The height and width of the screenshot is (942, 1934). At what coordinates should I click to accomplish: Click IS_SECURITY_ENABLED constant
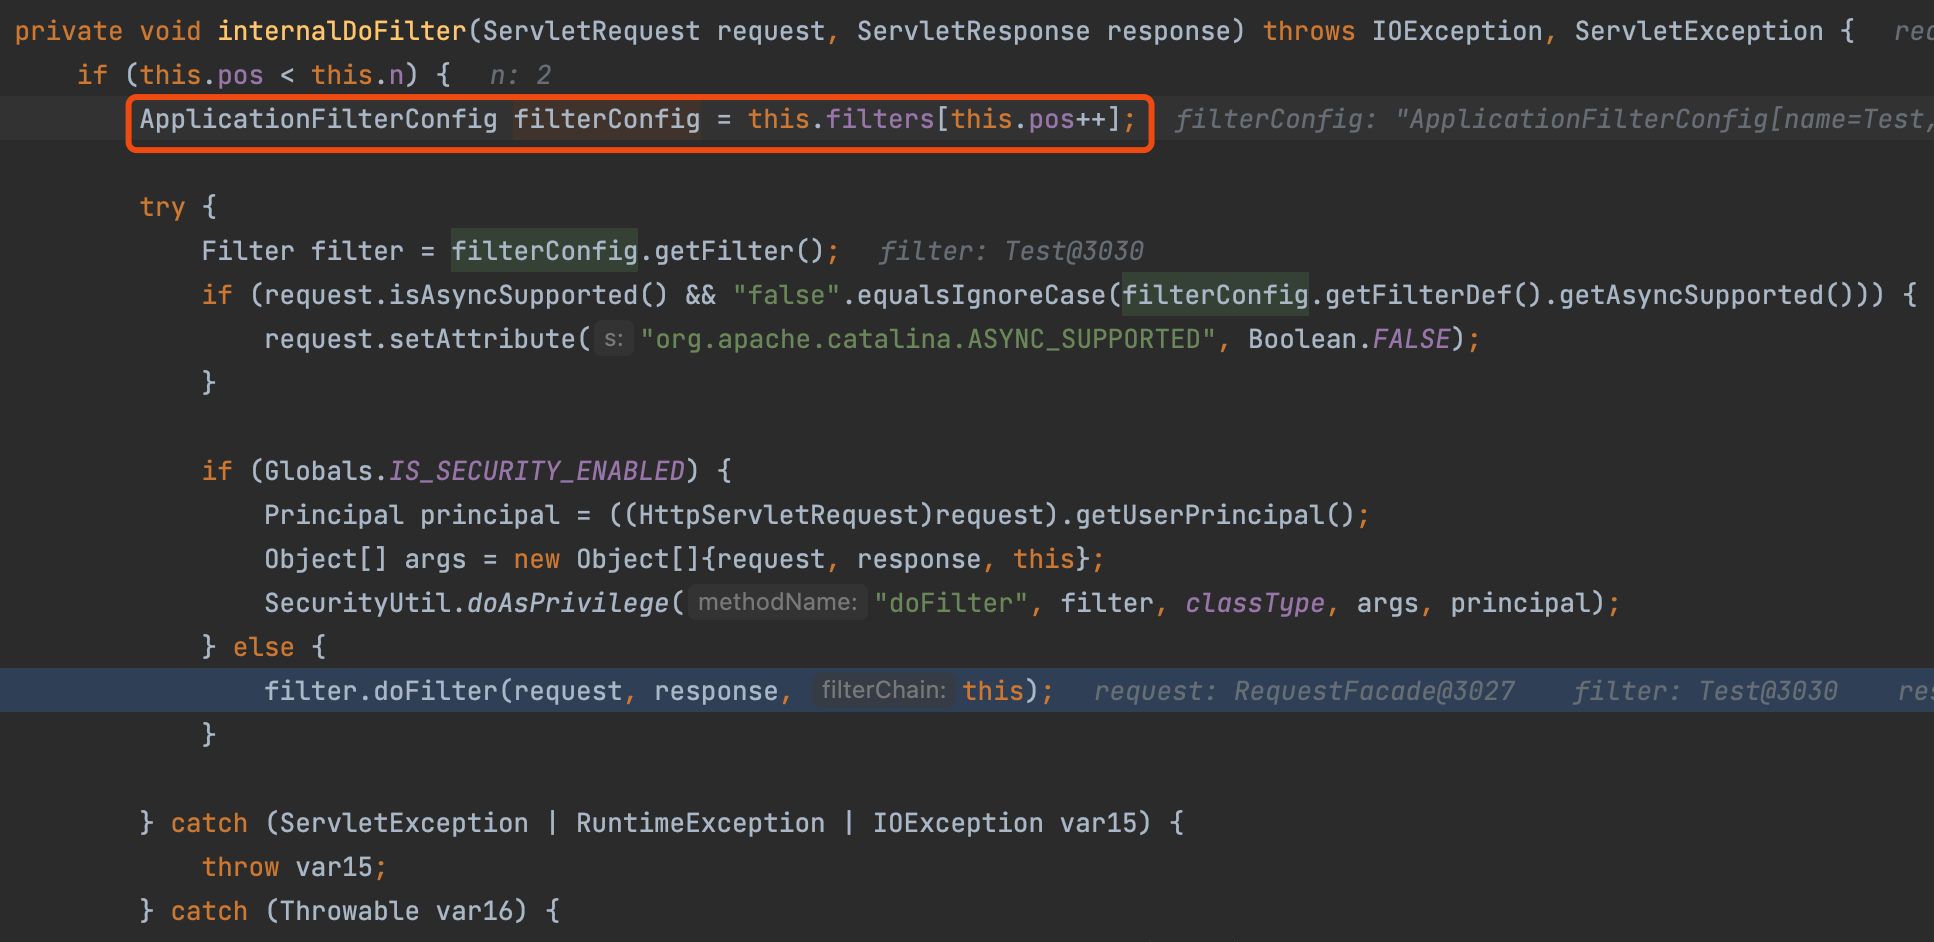[x=537, y=471]
